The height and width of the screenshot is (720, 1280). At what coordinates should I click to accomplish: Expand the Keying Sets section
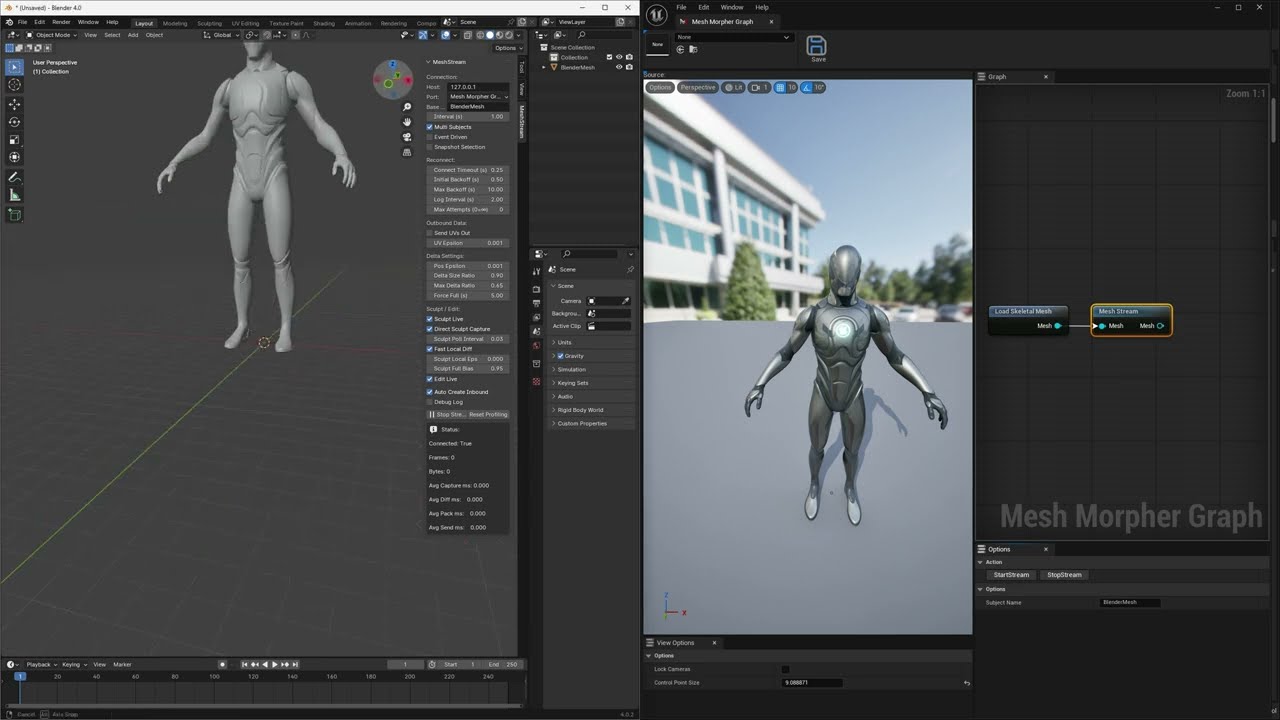coord(592,383)
